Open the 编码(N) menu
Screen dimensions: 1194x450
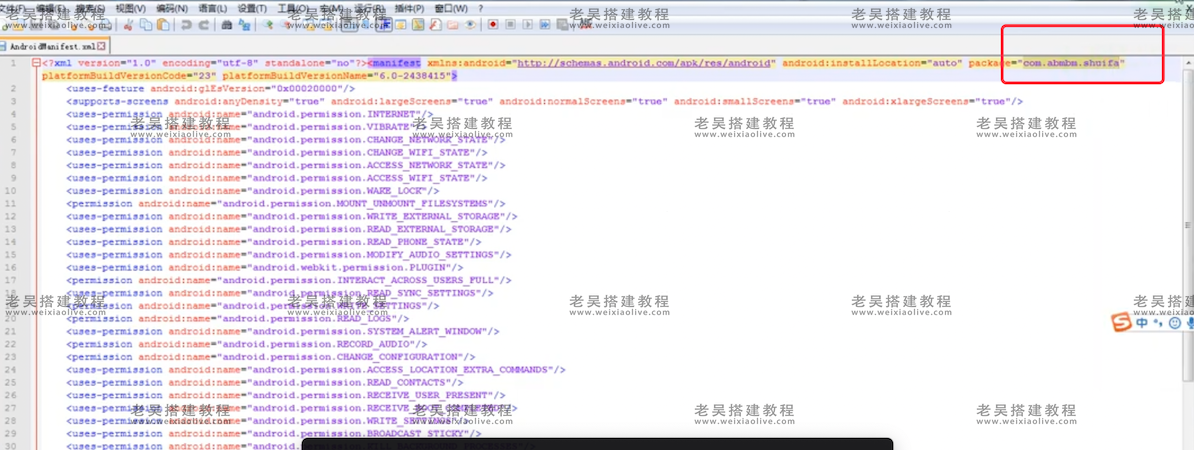[171, 8]
